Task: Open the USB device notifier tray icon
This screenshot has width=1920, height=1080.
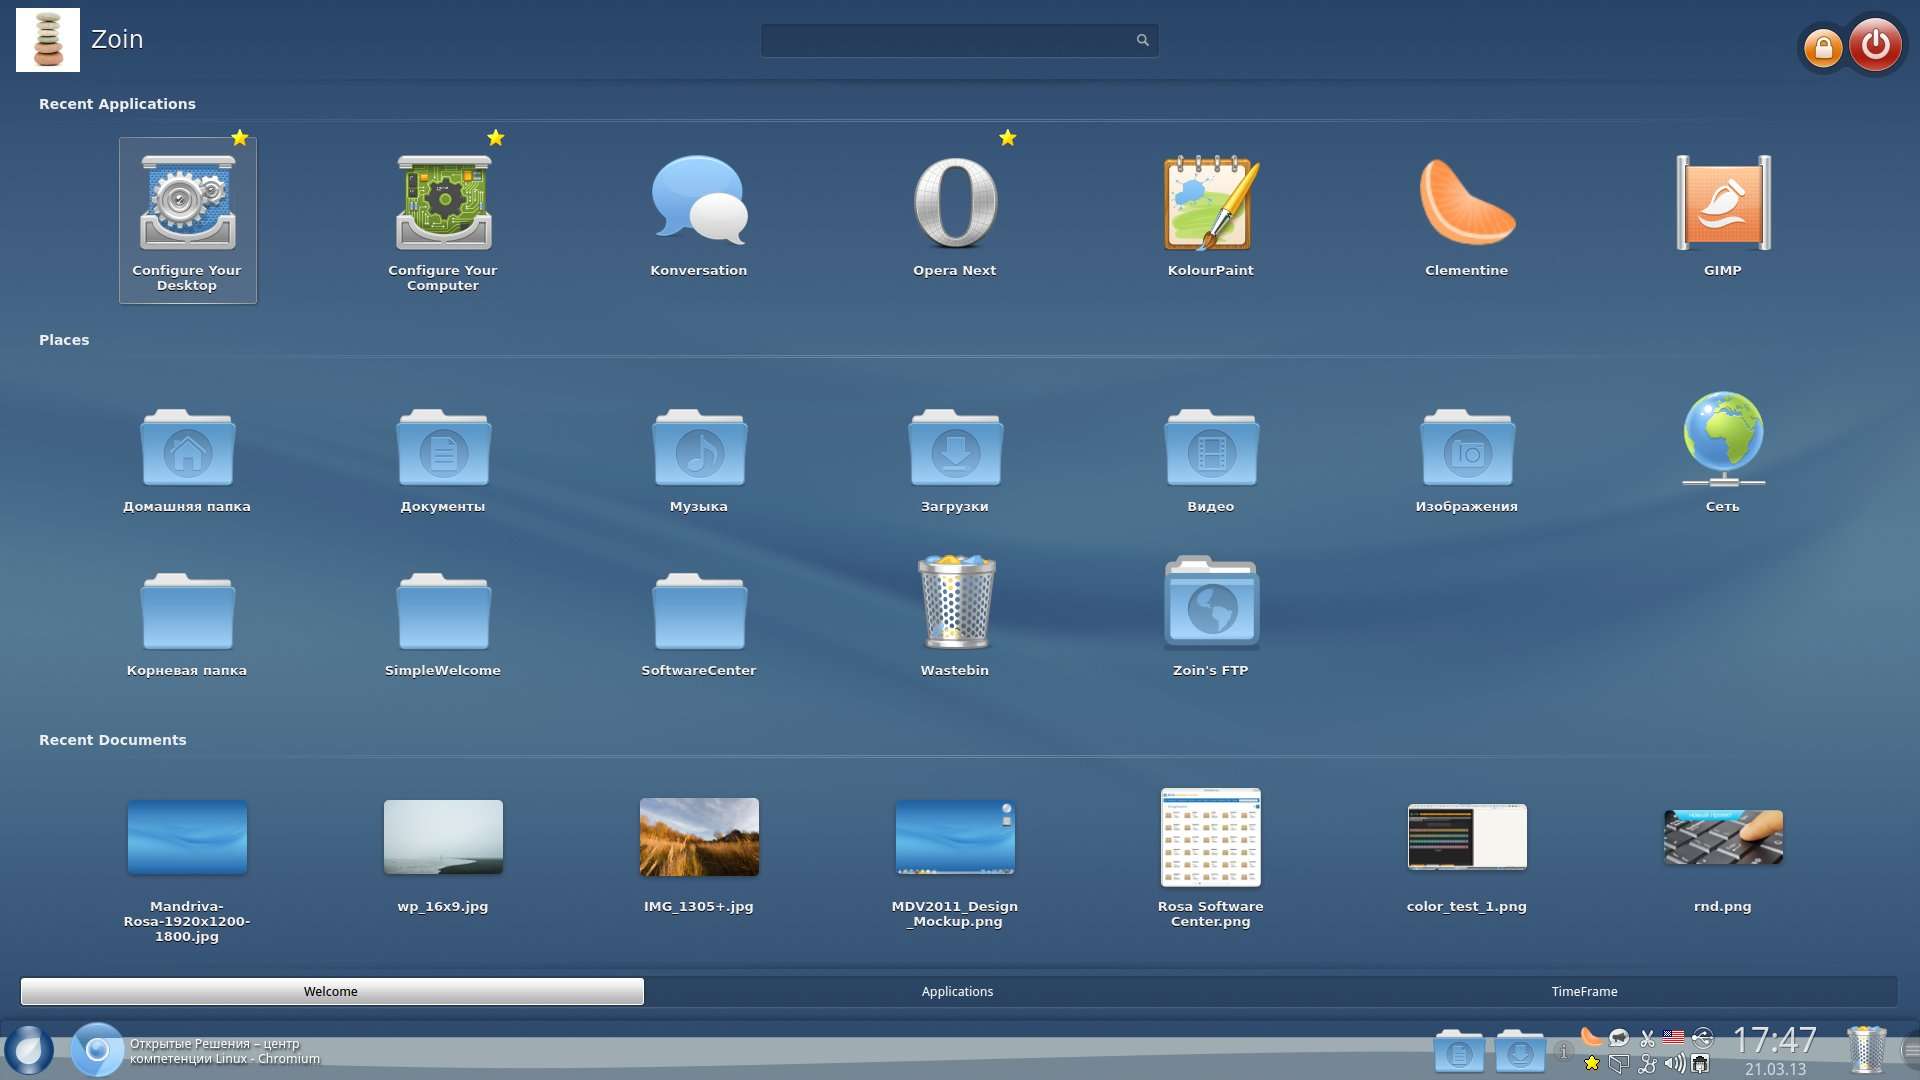Action: tap(1703, 1037)
